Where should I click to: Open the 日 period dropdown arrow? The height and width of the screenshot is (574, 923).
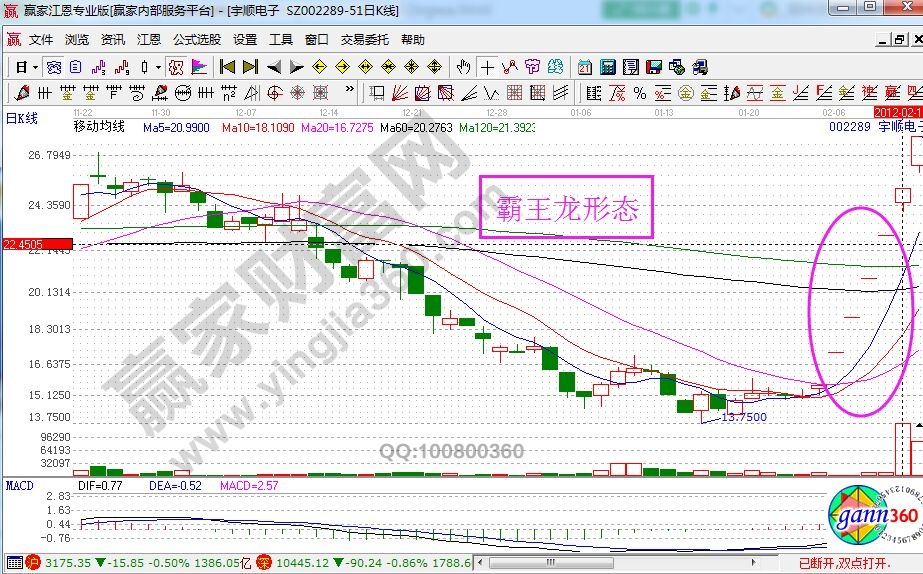[34, 67]
